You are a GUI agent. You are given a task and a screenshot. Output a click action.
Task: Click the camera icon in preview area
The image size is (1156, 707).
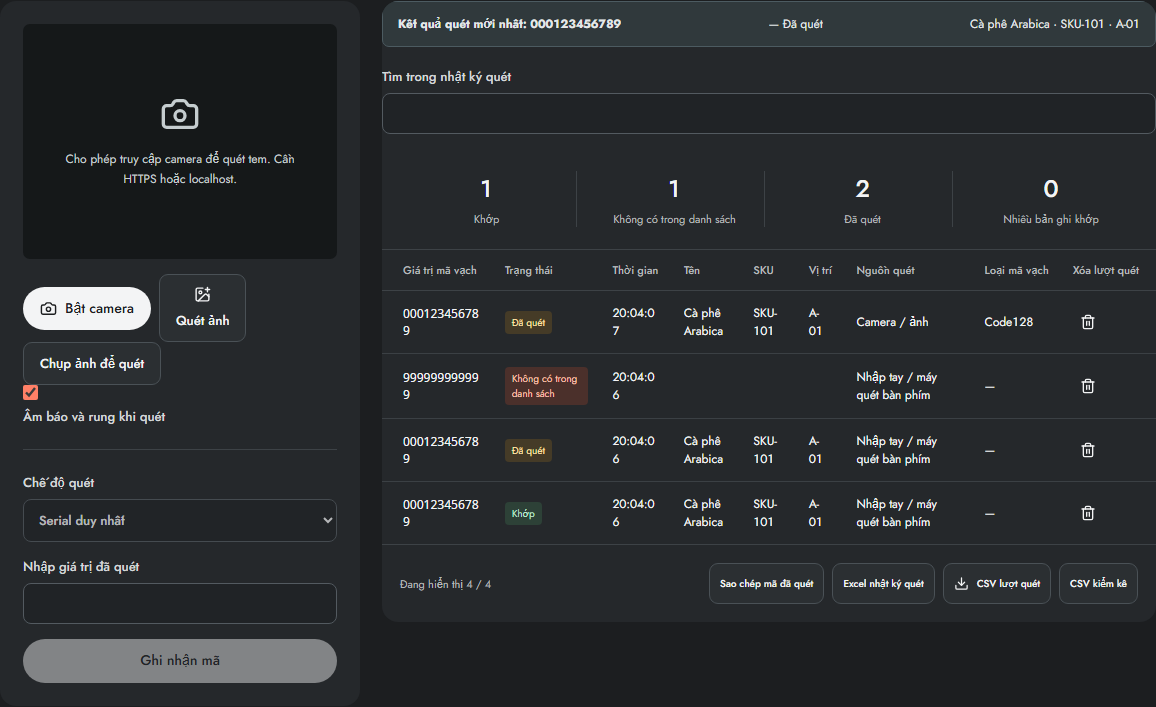[180, 114]
